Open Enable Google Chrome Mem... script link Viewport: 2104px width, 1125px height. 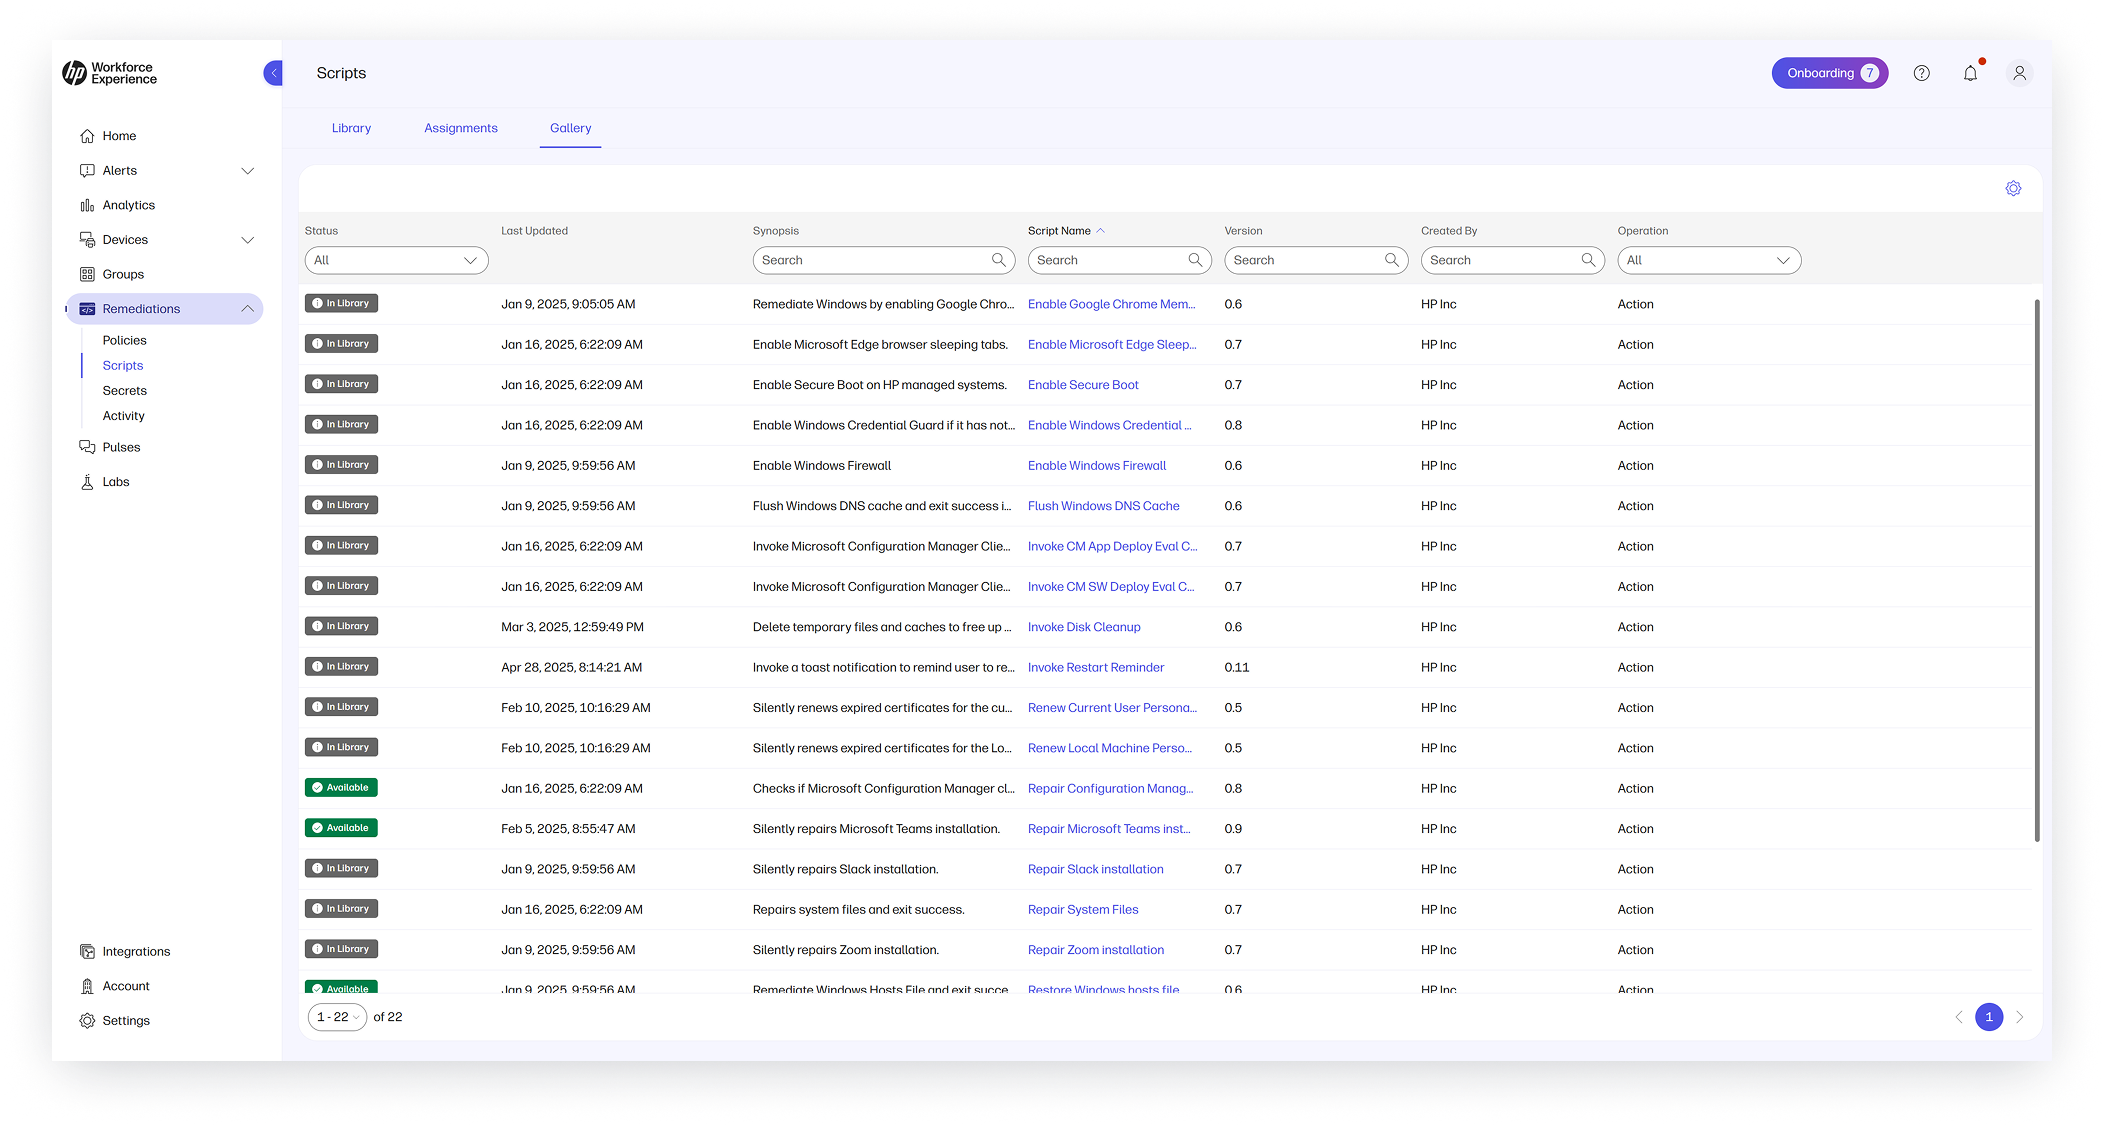tap(1111, 304)
